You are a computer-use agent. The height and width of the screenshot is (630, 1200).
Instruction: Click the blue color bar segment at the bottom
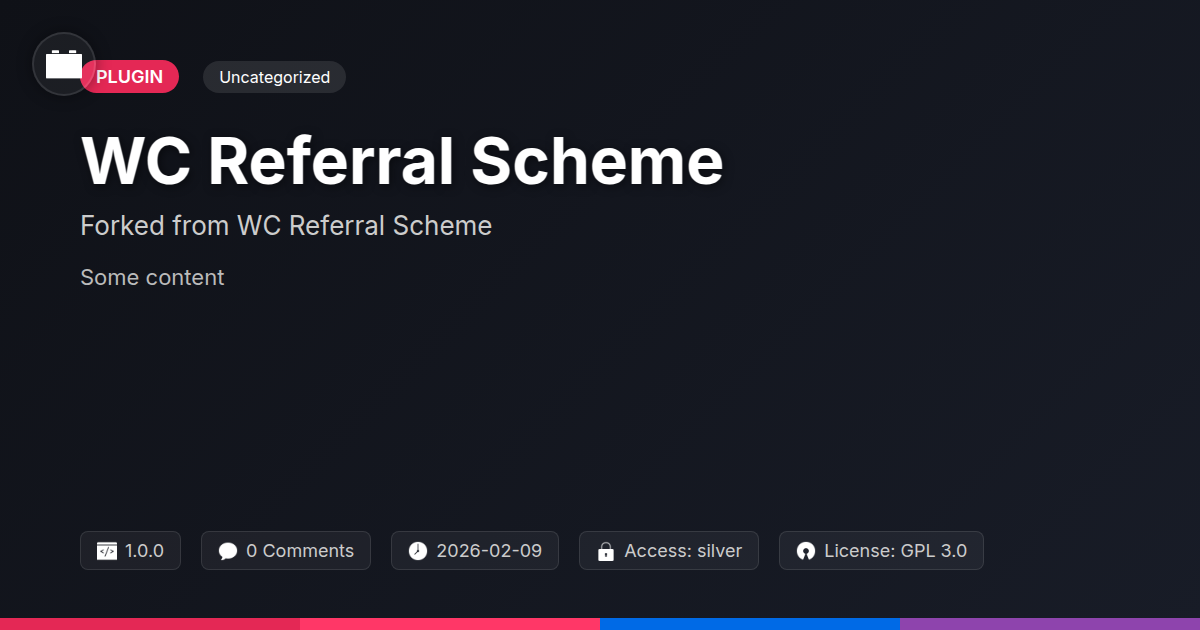click(x=750, y=624)
